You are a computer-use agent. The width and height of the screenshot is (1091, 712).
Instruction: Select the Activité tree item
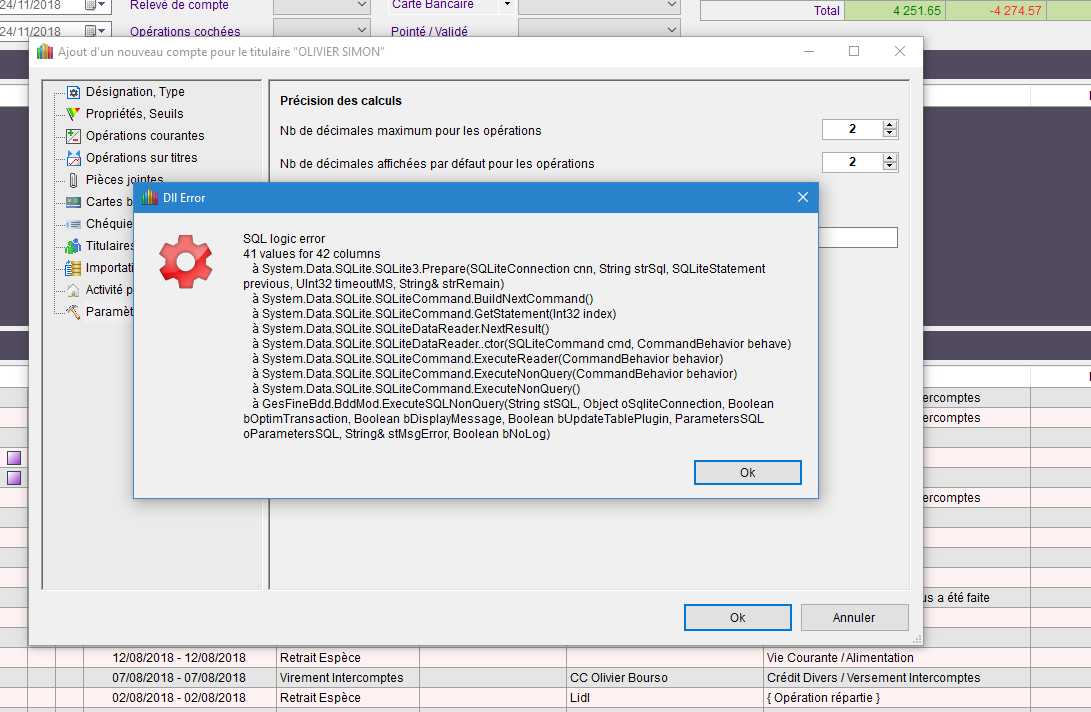[x=110, y=290]
